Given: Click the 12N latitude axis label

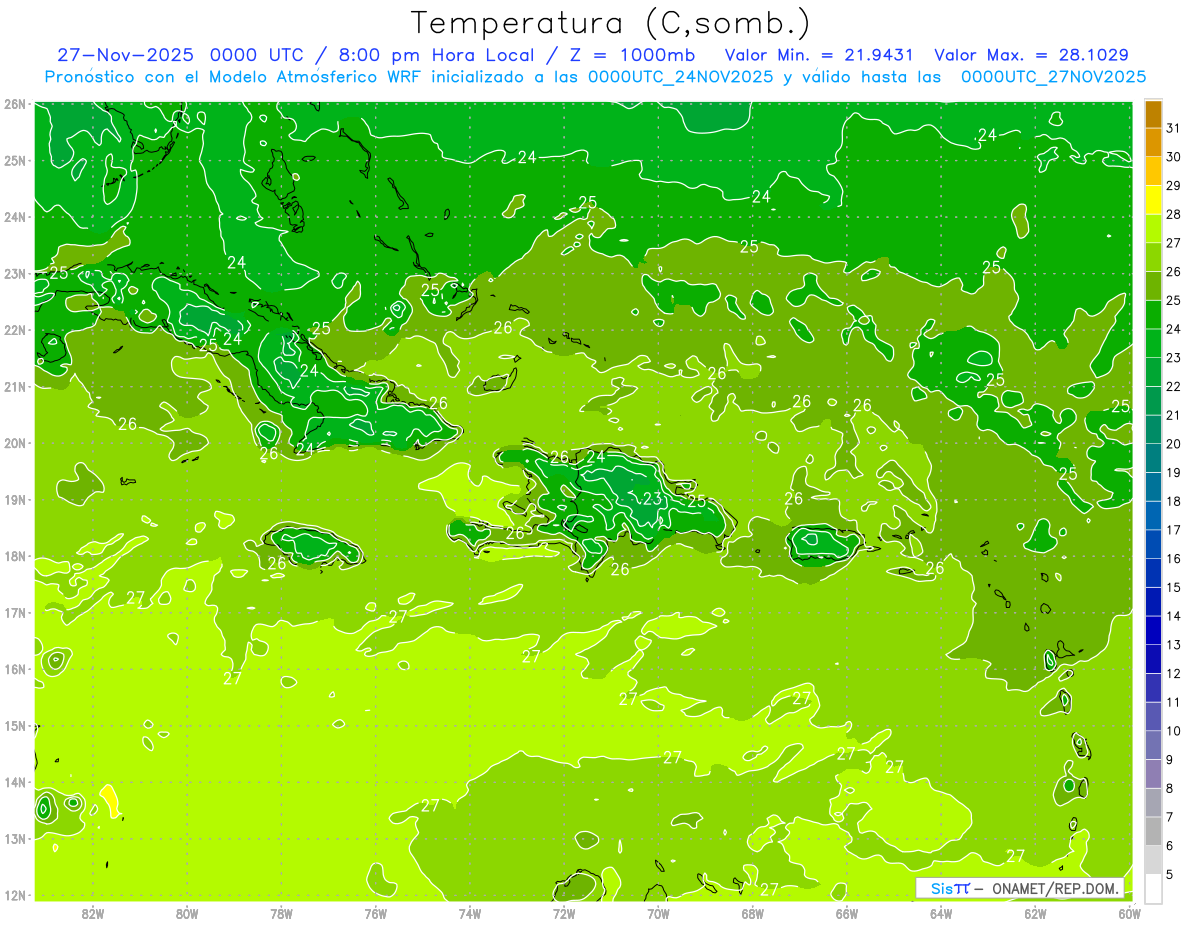Looking at the screenshot, I should (15, 895).
